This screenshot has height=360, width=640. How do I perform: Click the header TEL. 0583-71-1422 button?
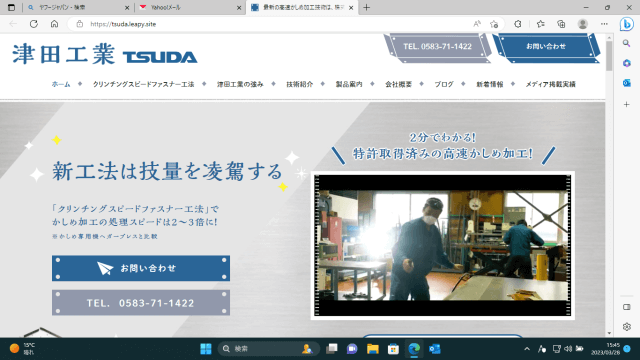tap(437, 47)
